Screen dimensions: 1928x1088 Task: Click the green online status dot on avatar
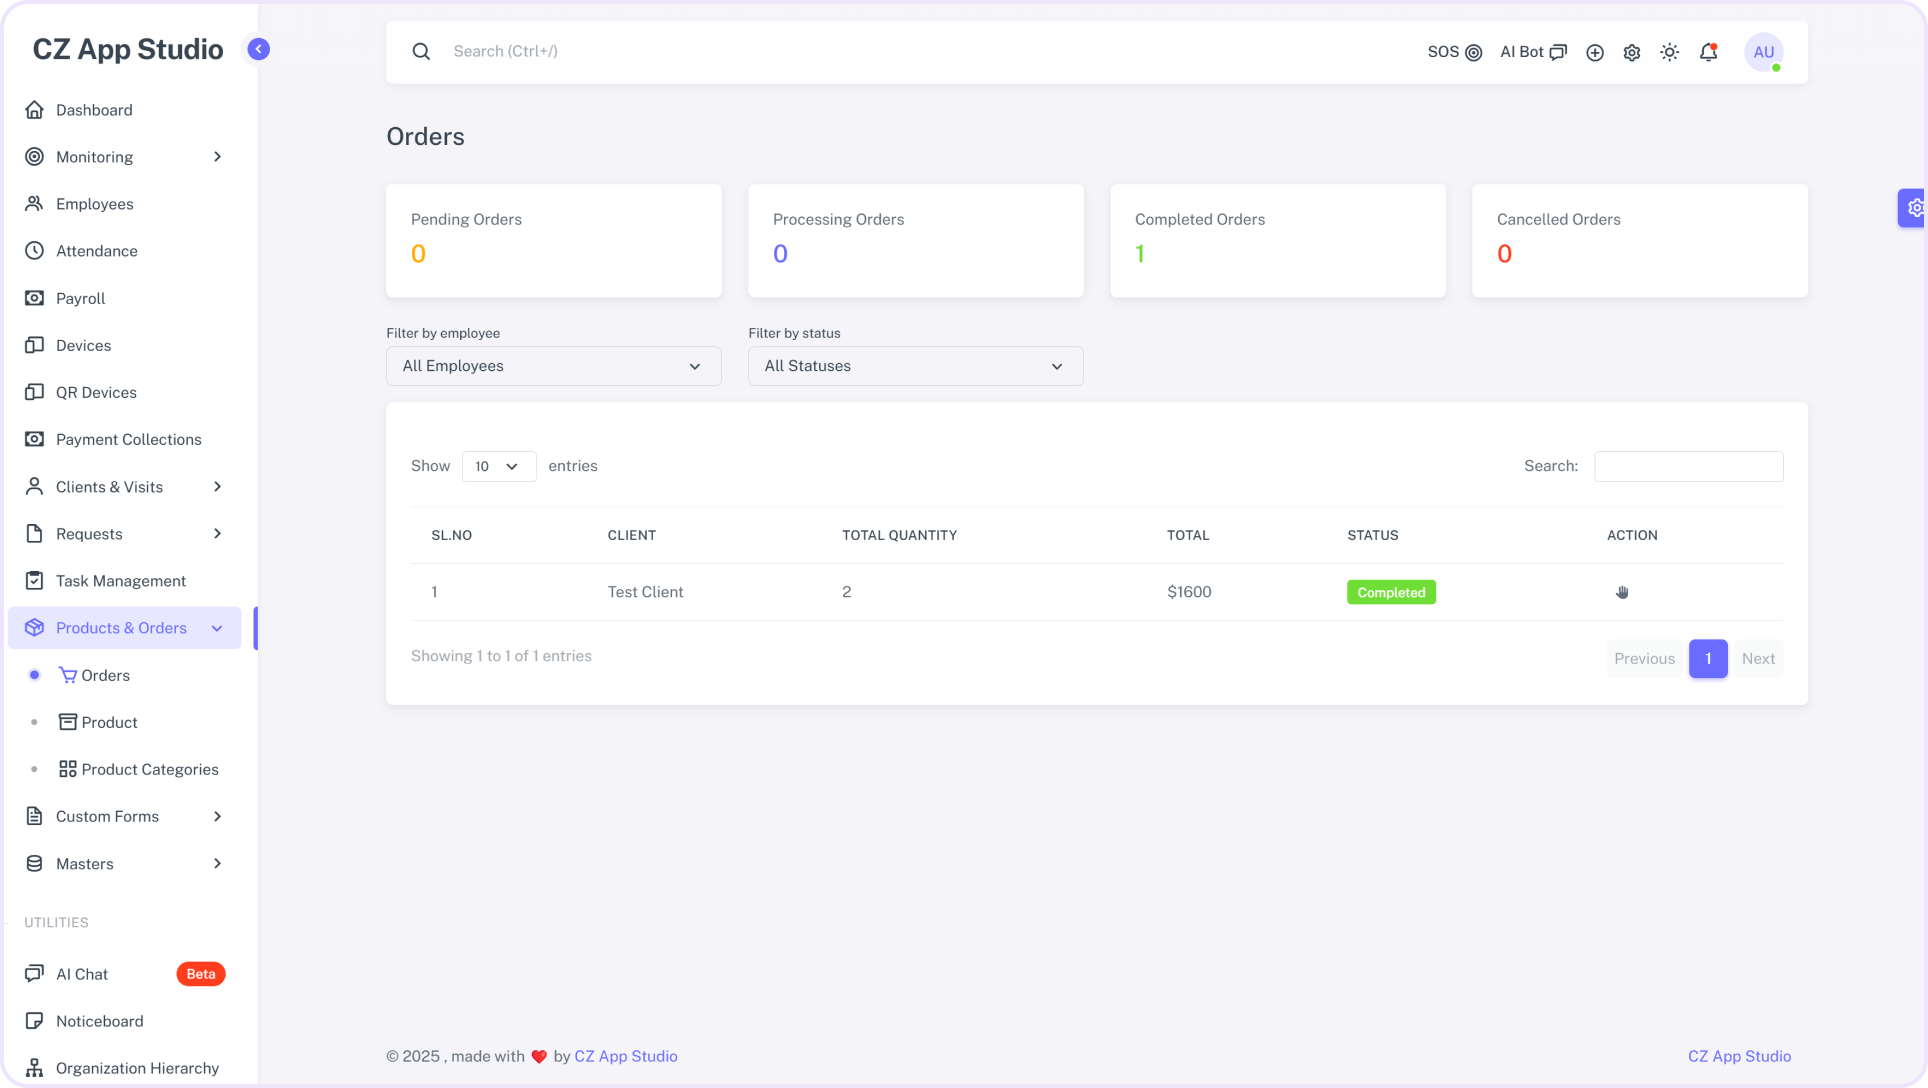[x=1777, y=66]
